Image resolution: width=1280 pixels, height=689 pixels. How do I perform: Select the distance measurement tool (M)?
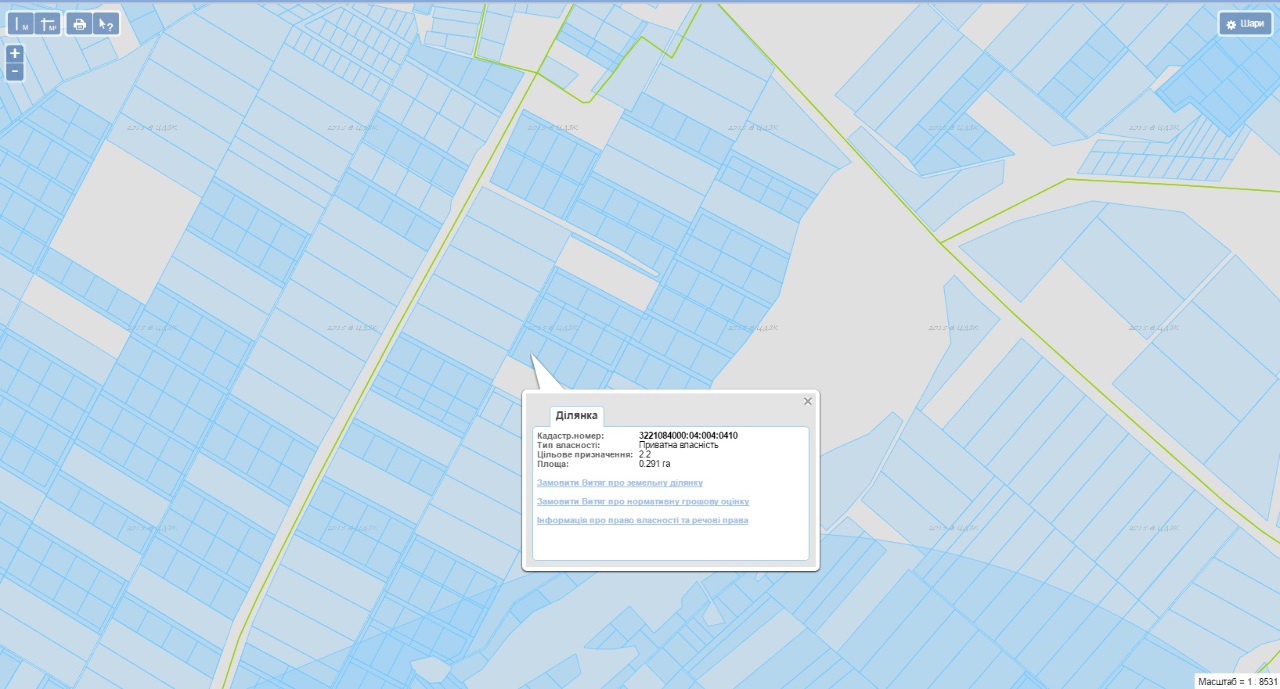click(21, 24)
